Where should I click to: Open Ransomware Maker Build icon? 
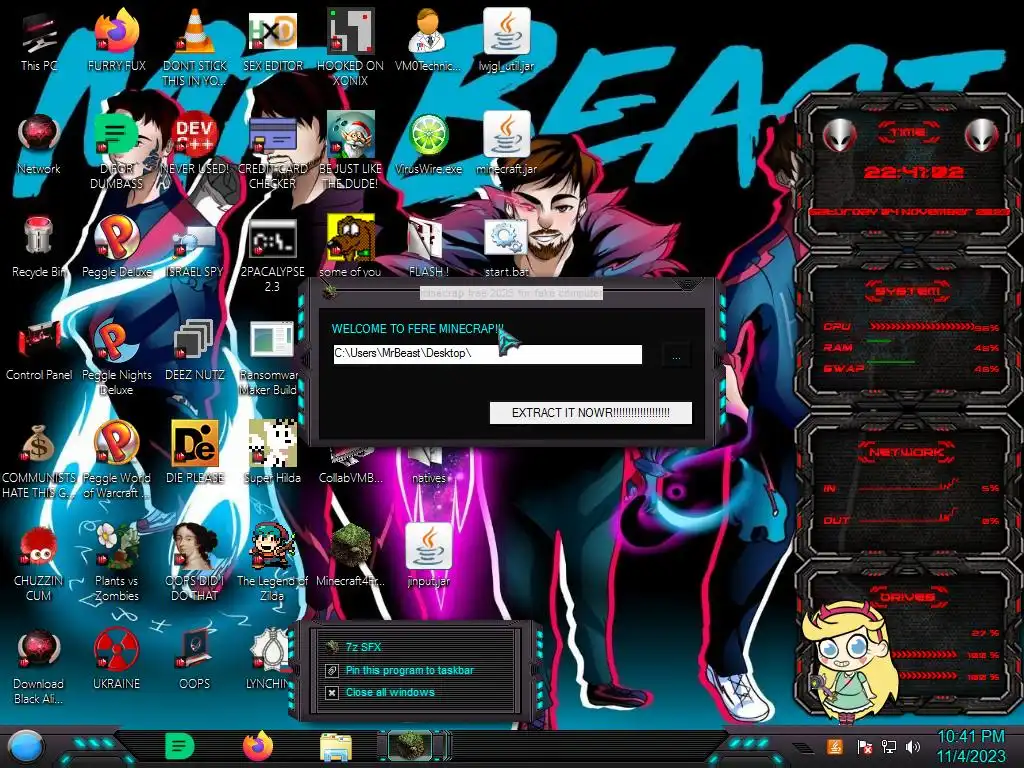pos(272,357)
